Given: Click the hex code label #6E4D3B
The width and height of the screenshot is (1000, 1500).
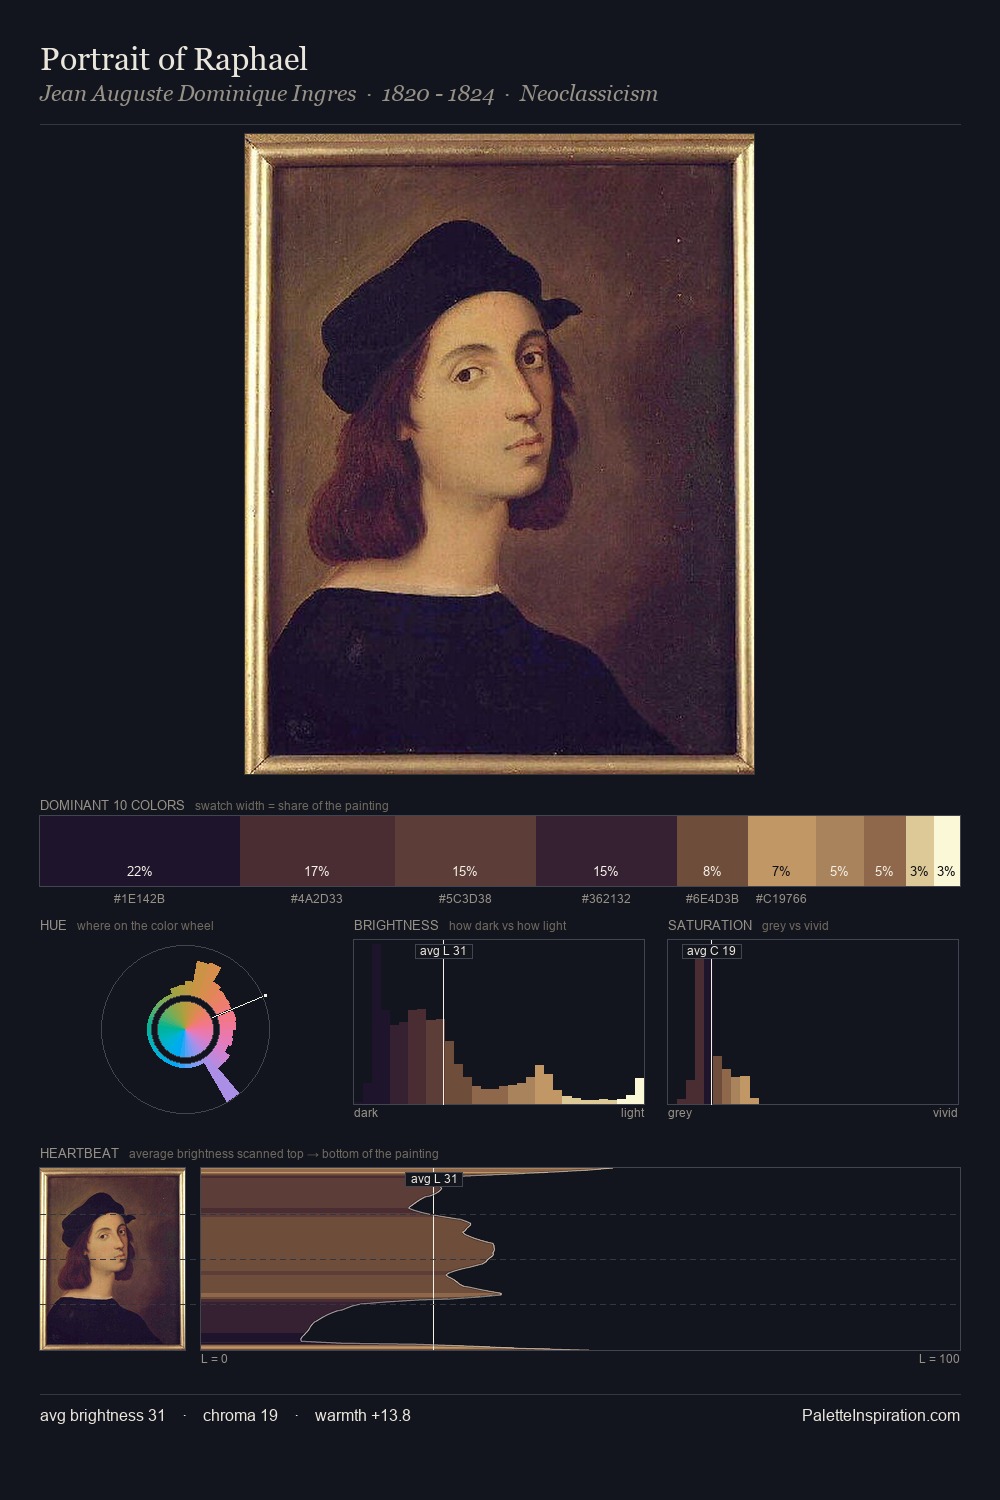Looking at the screenshot, I should point(712,899).
